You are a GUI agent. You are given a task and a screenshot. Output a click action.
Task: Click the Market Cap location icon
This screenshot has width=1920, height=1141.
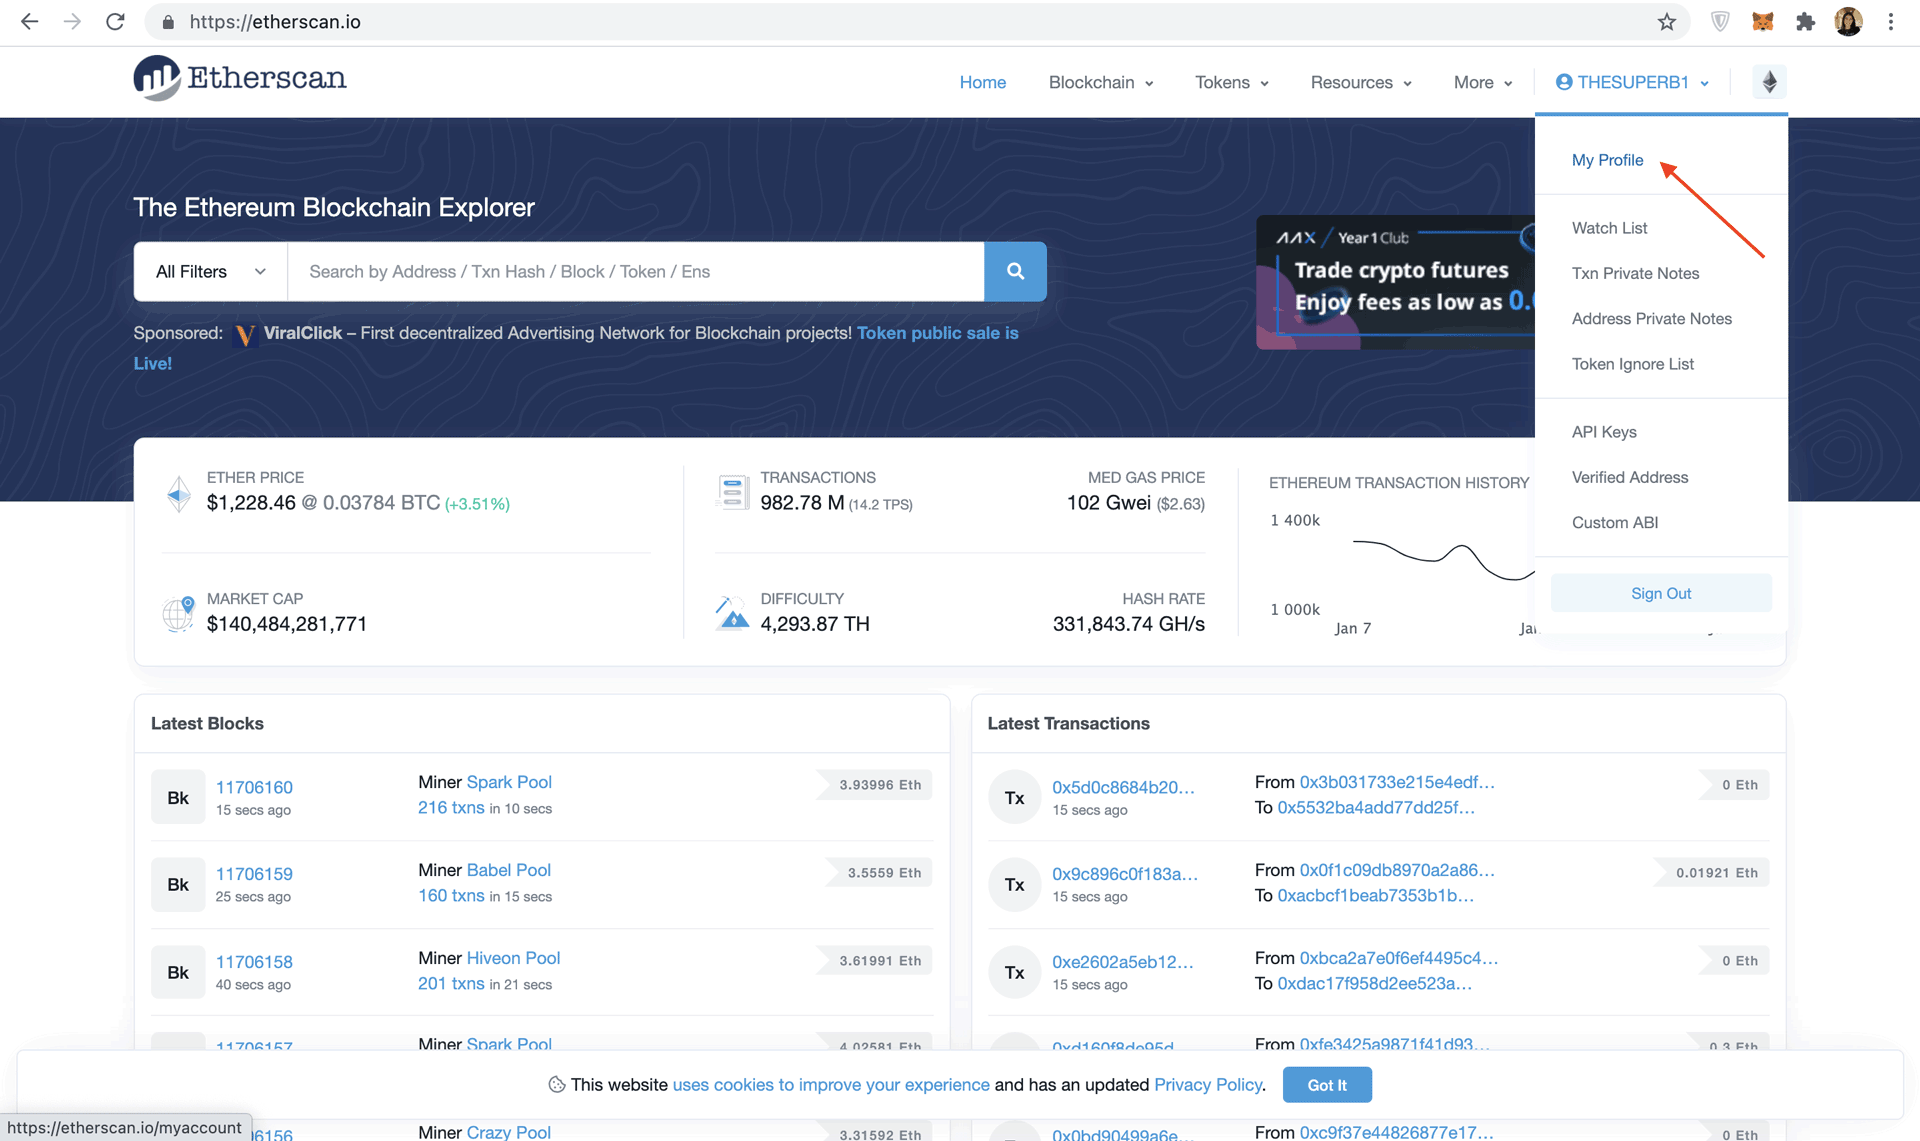(177, 611)
